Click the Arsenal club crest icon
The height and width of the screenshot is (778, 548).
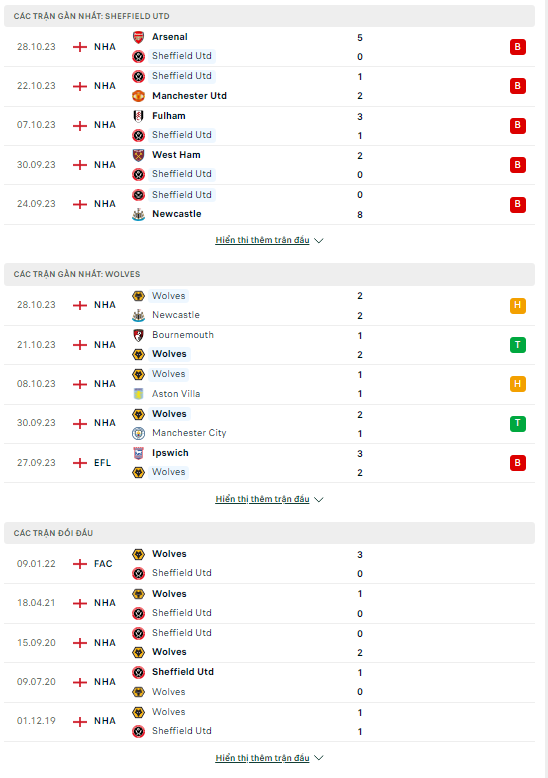coord(138,37)
